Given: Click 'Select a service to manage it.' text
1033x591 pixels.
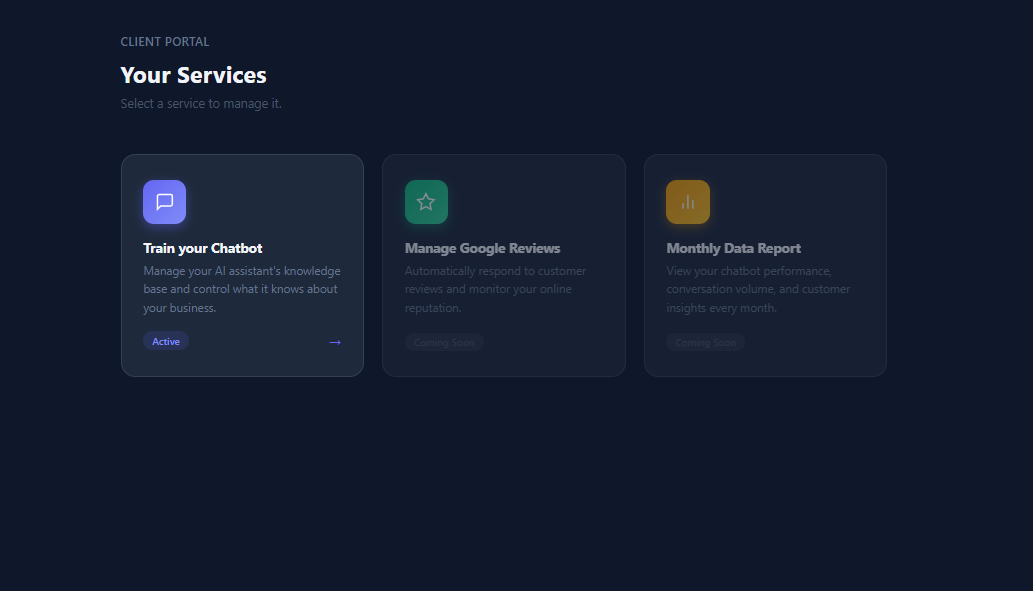Looking at the screenshot, I should pyautogui.click(x=201, y=103).
